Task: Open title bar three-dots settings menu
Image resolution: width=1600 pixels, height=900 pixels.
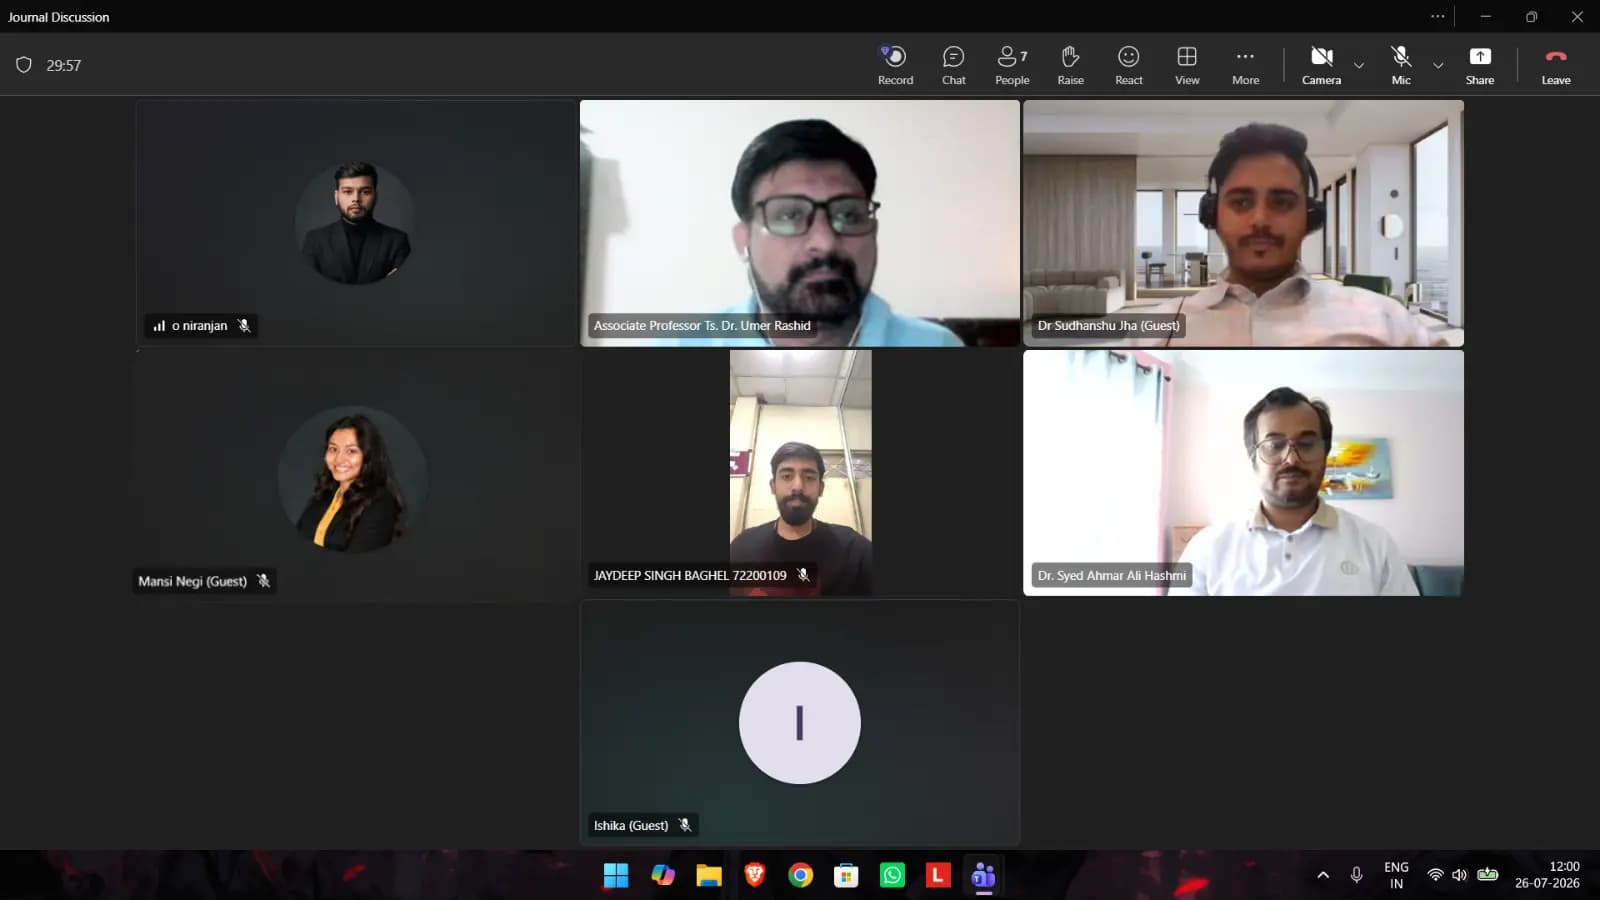Action: pyautogui.click(x=1437, y=16)
